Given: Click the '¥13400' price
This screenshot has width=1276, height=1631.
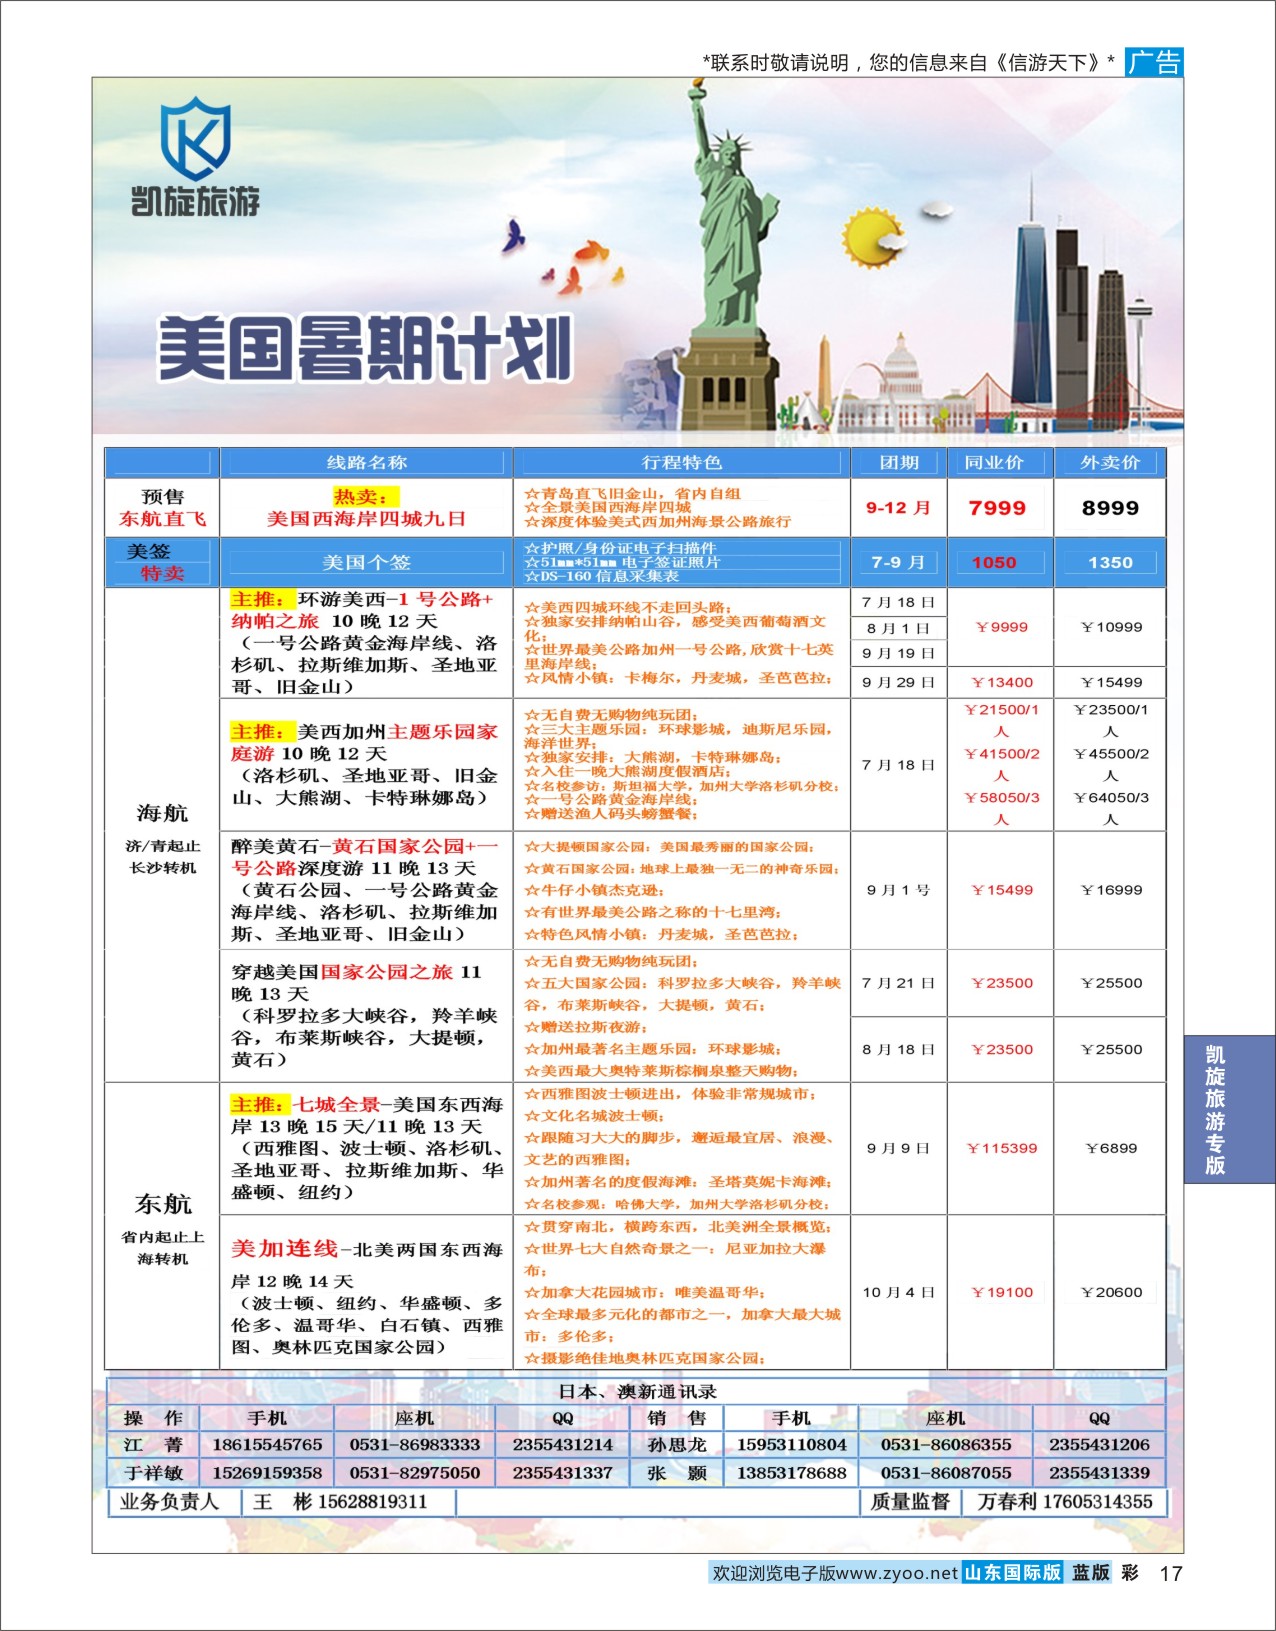Looking at the screenshot, I should coord(1002,682).
